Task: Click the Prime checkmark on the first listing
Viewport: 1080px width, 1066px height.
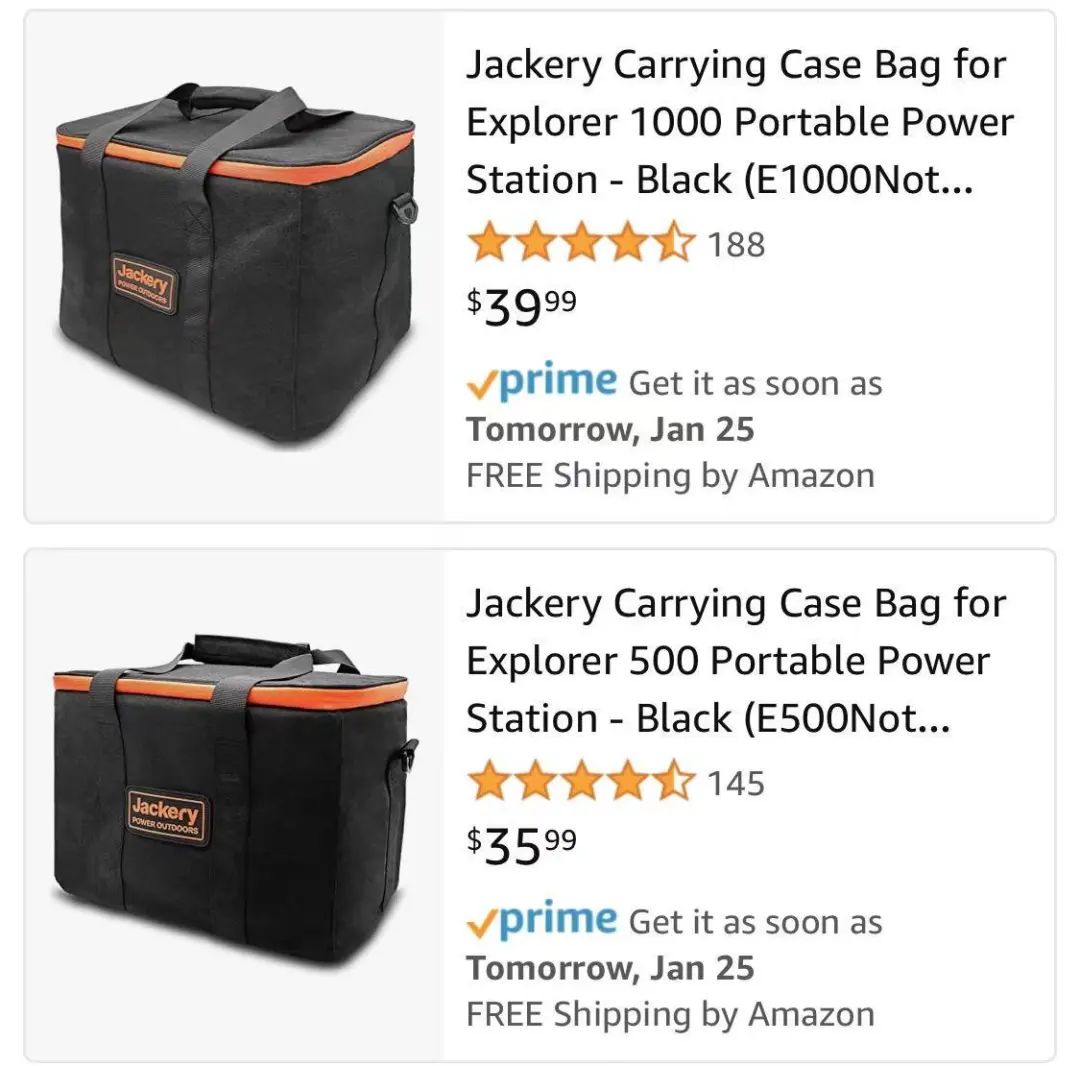Action: click(481, 385)
